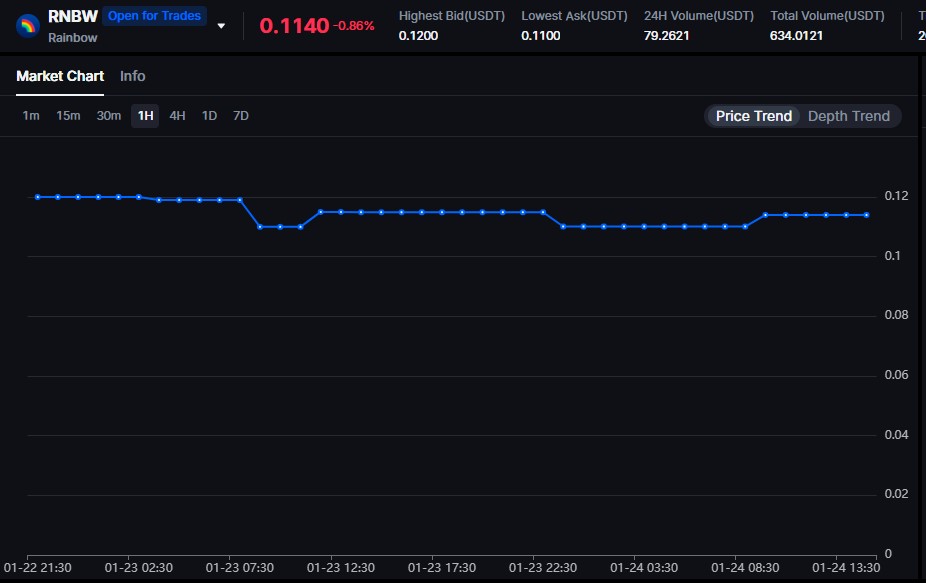The image size is (926, 583).
Task: Select the 30m chart interval
Action: pos(108,116)
